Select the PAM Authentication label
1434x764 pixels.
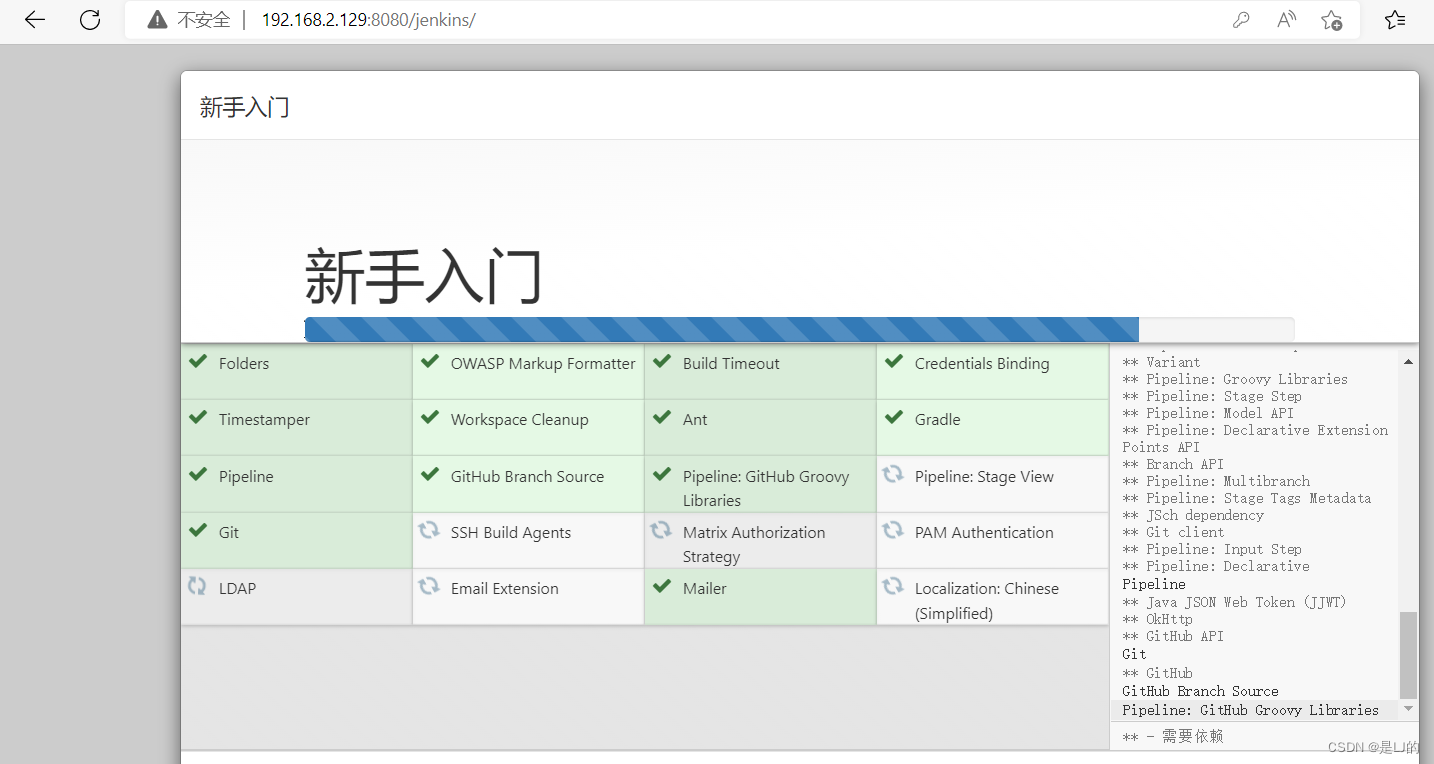[984, 533]
